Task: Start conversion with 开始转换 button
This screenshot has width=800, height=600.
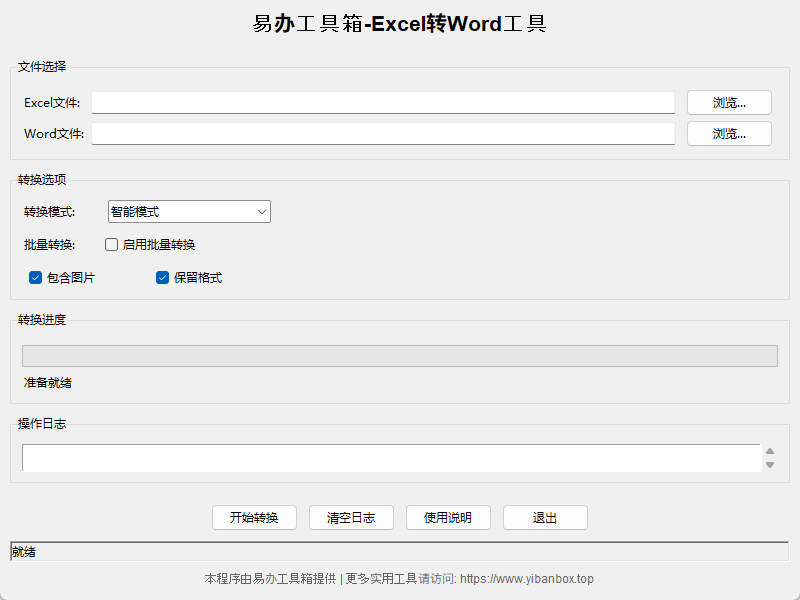Action: [254, 518]
